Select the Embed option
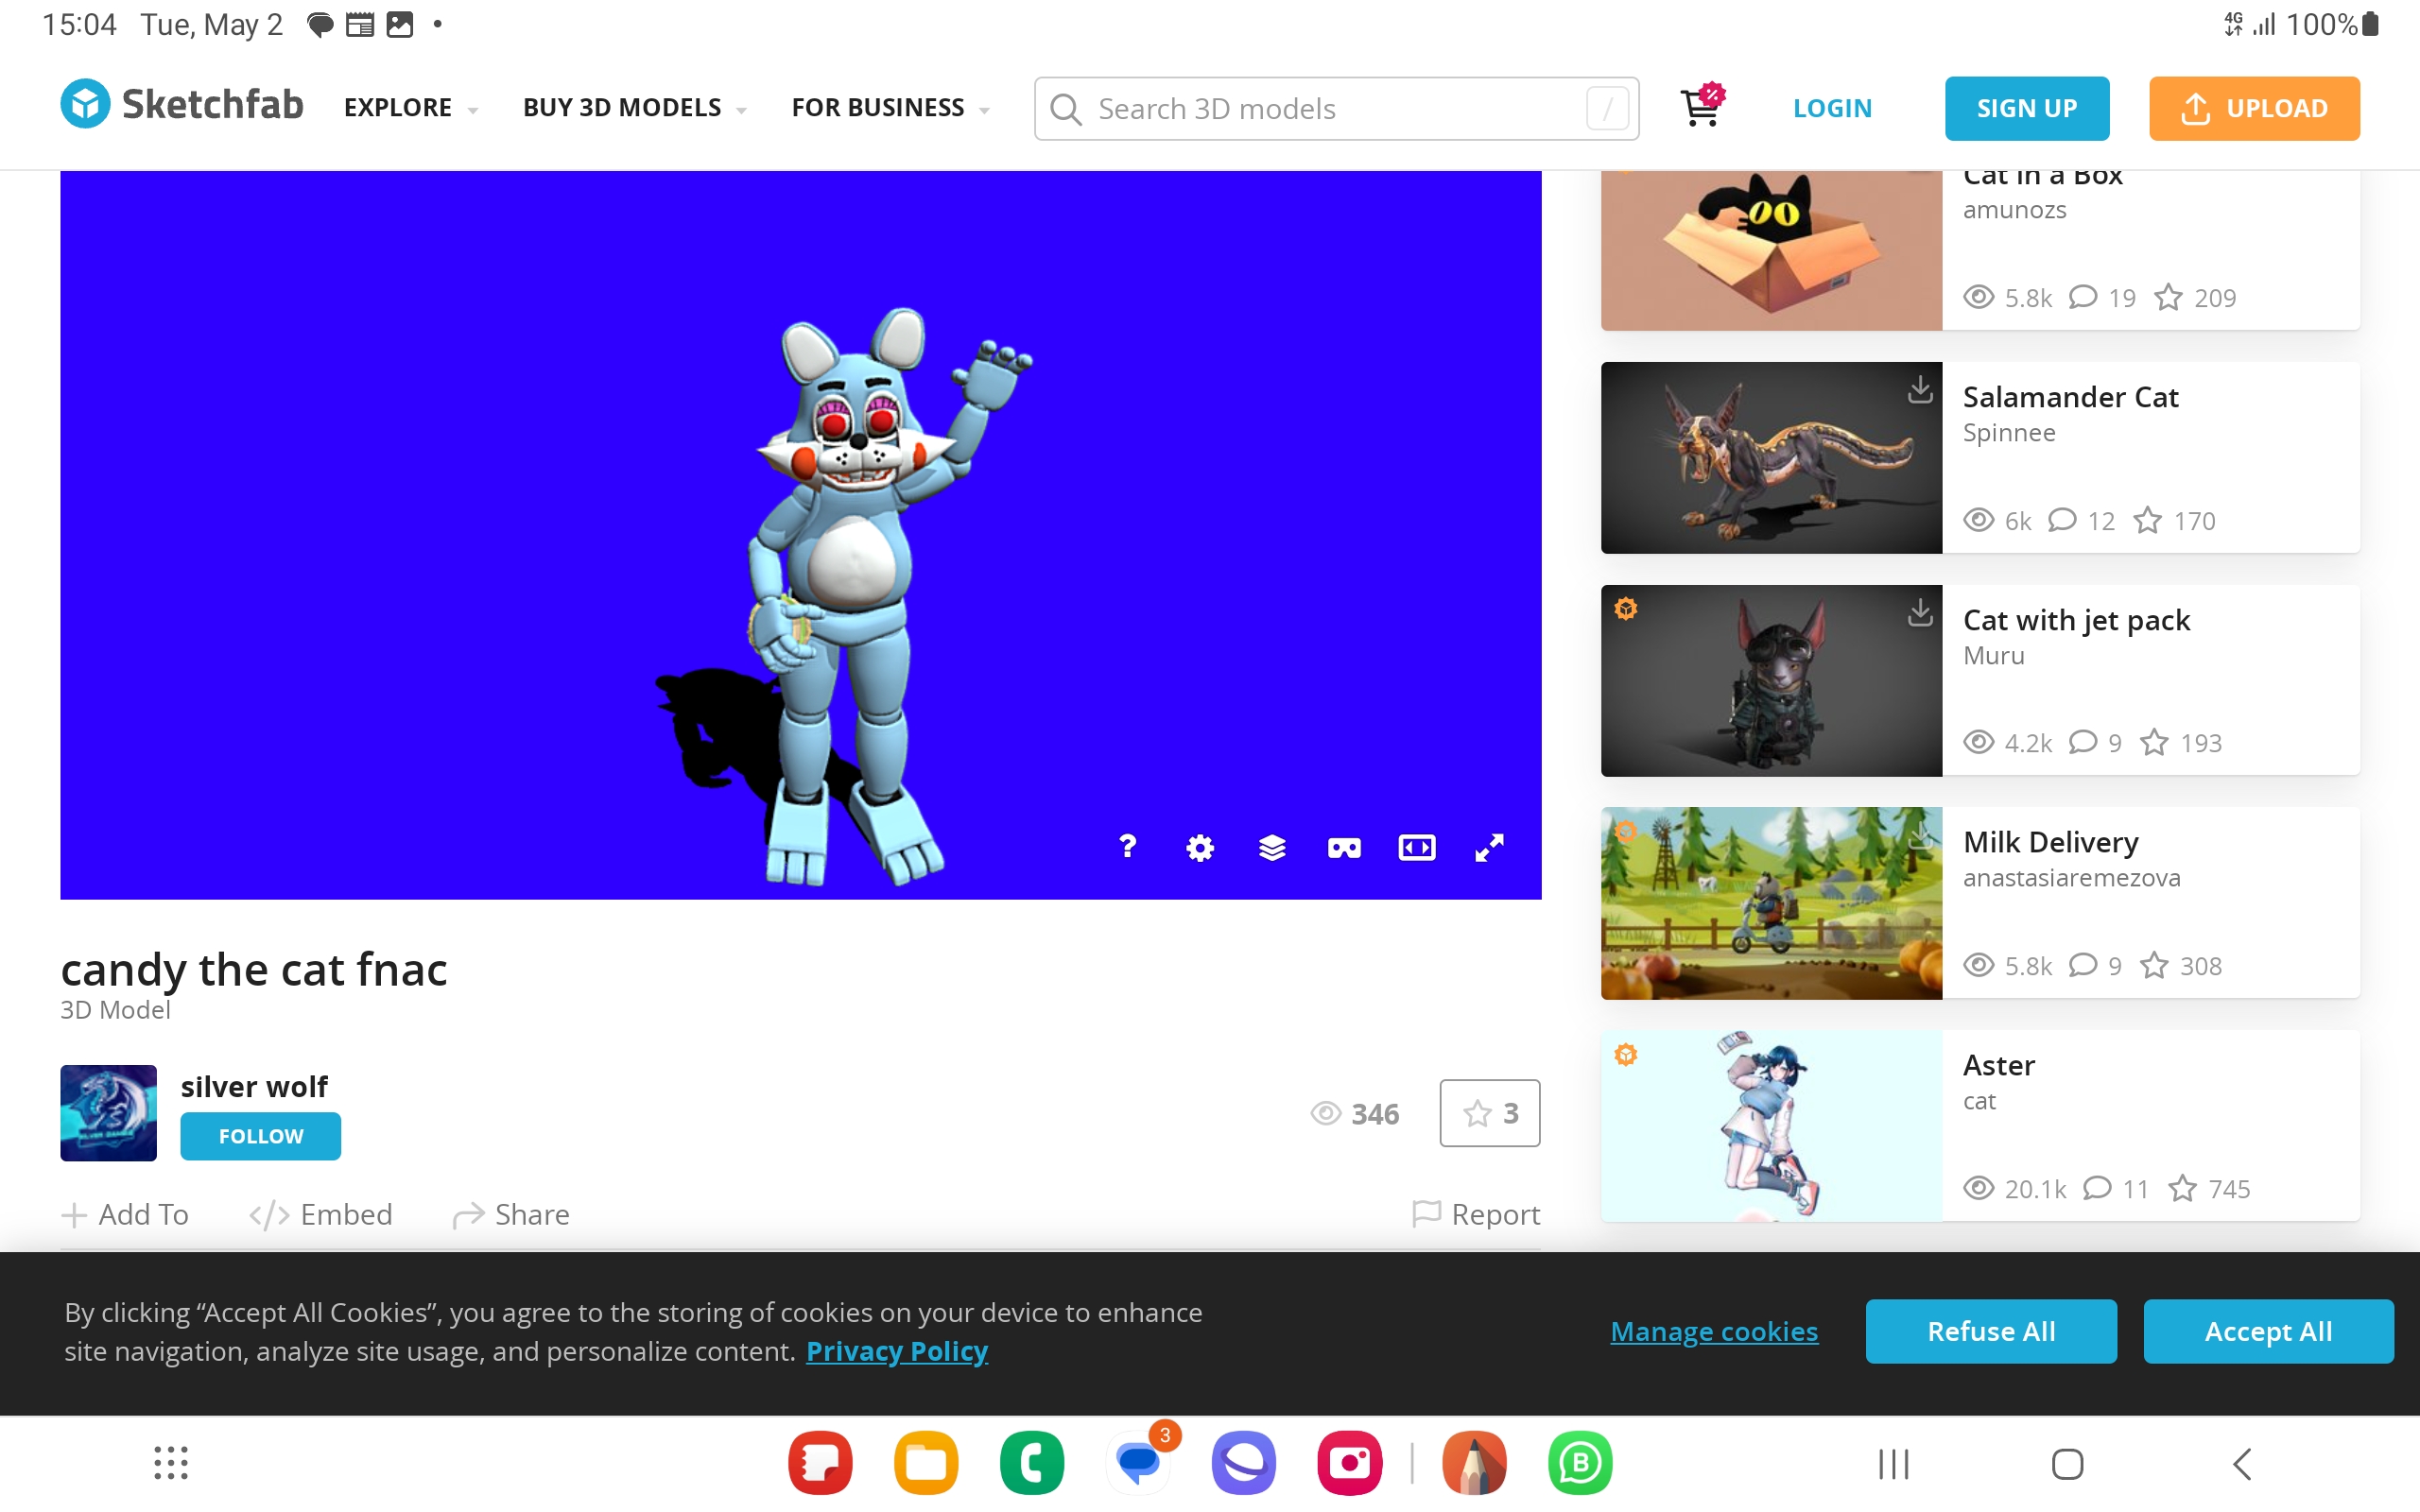Viewport: 2420px width, 1512px height. point(321,1214)
